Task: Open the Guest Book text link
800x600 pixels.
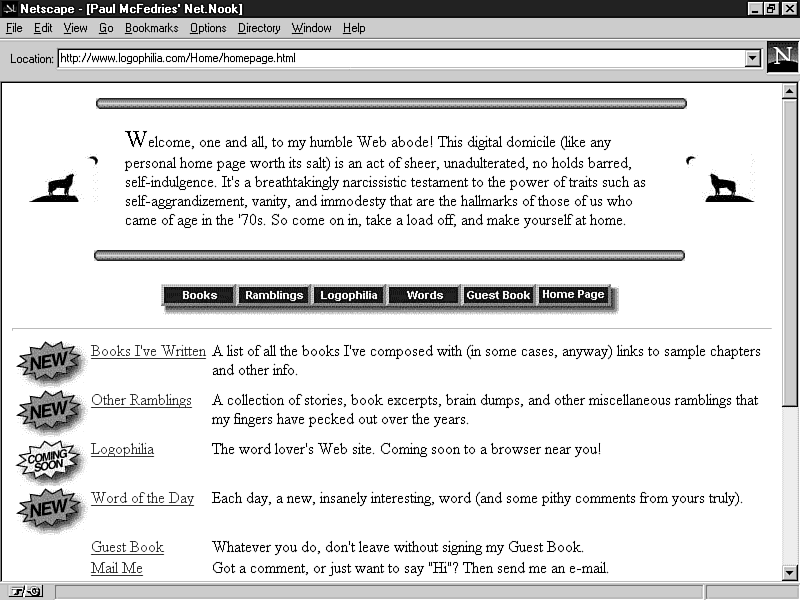Action: click(128, 547)
